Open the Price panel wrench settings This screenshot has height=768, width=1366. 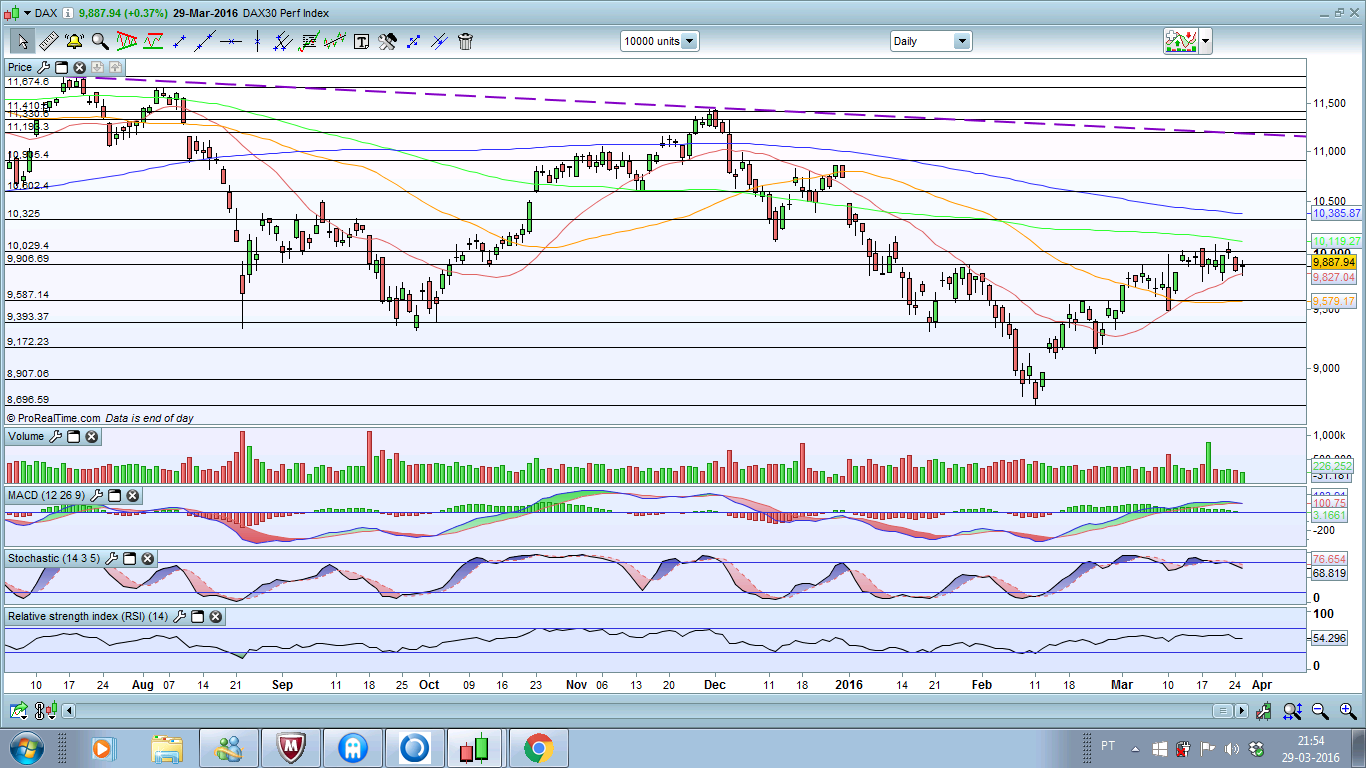point(43,67)
